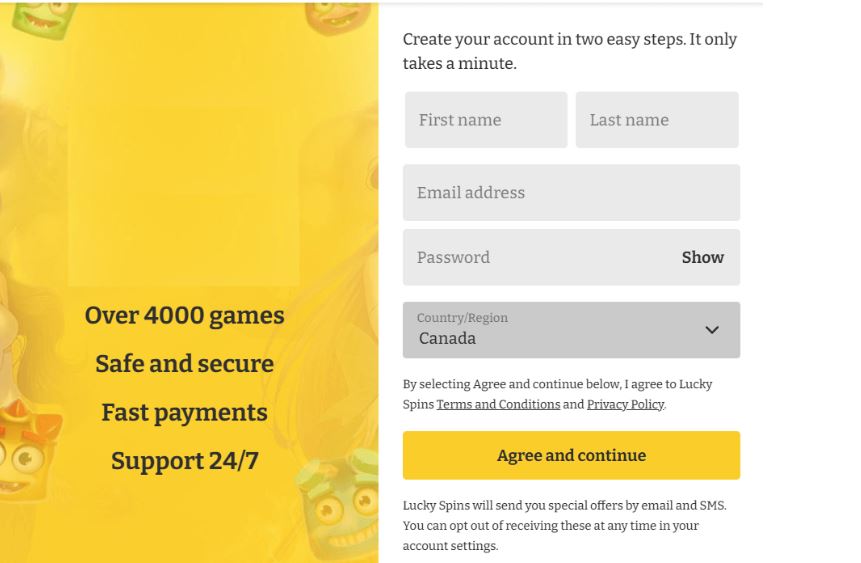
Task: Click into the Email address field
Action: [x=571, y=192]
